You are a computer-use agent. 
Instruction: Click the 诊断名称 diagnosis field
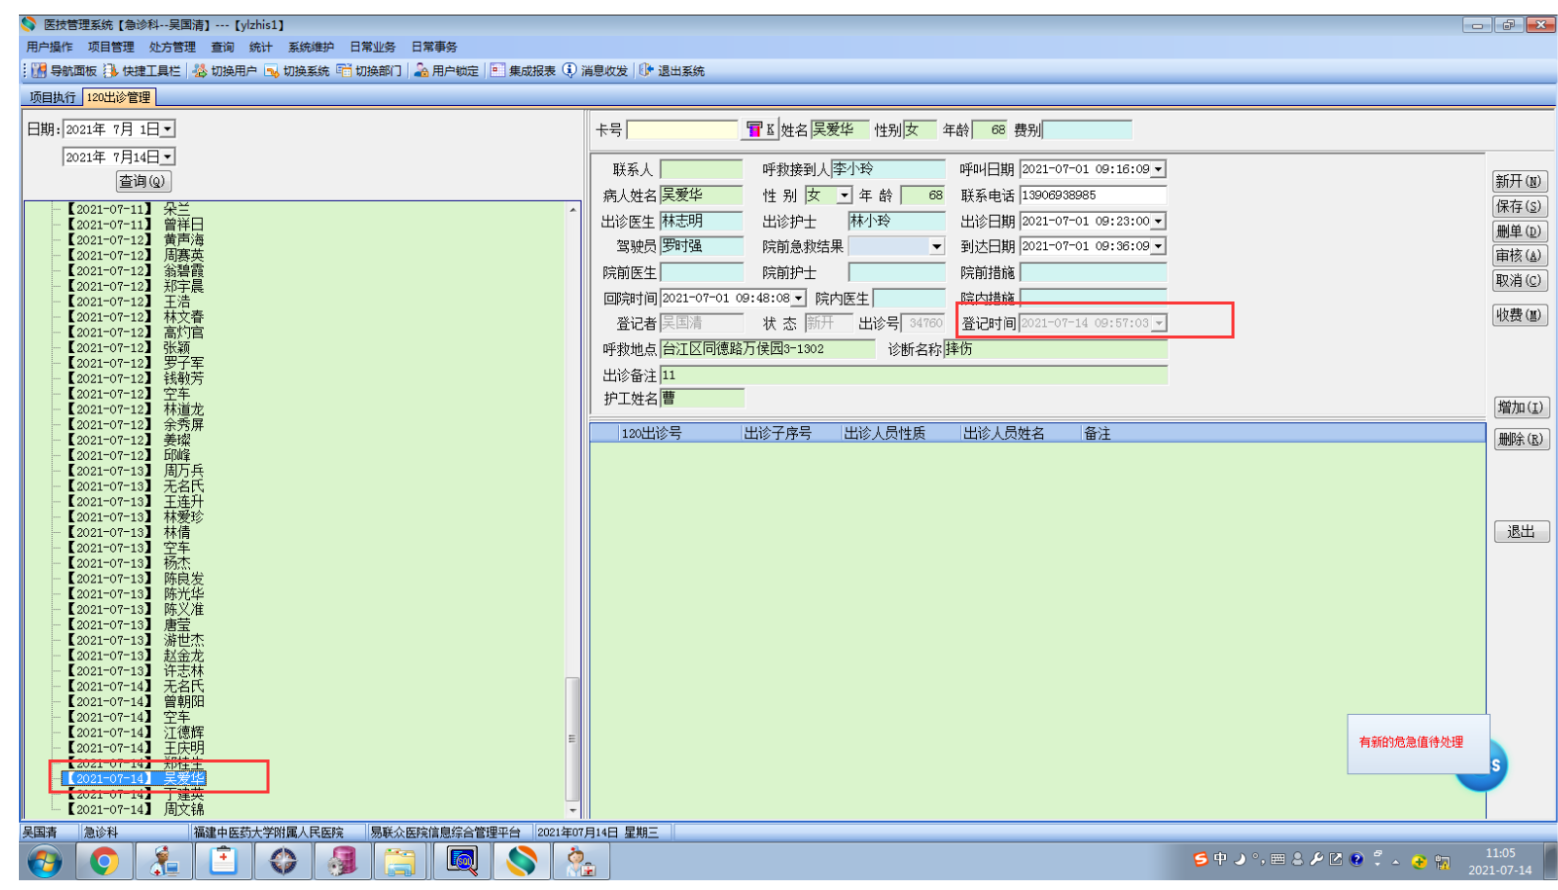1055,349
